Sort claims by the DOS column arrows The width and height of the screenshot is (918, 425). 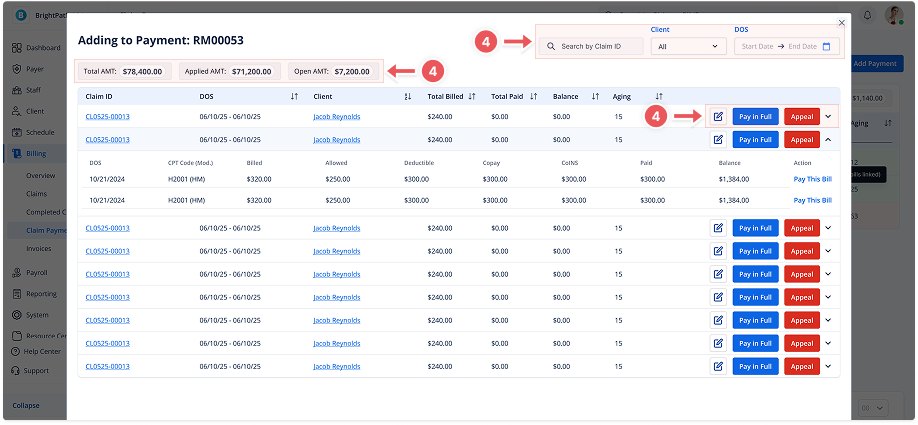(294, 96)
